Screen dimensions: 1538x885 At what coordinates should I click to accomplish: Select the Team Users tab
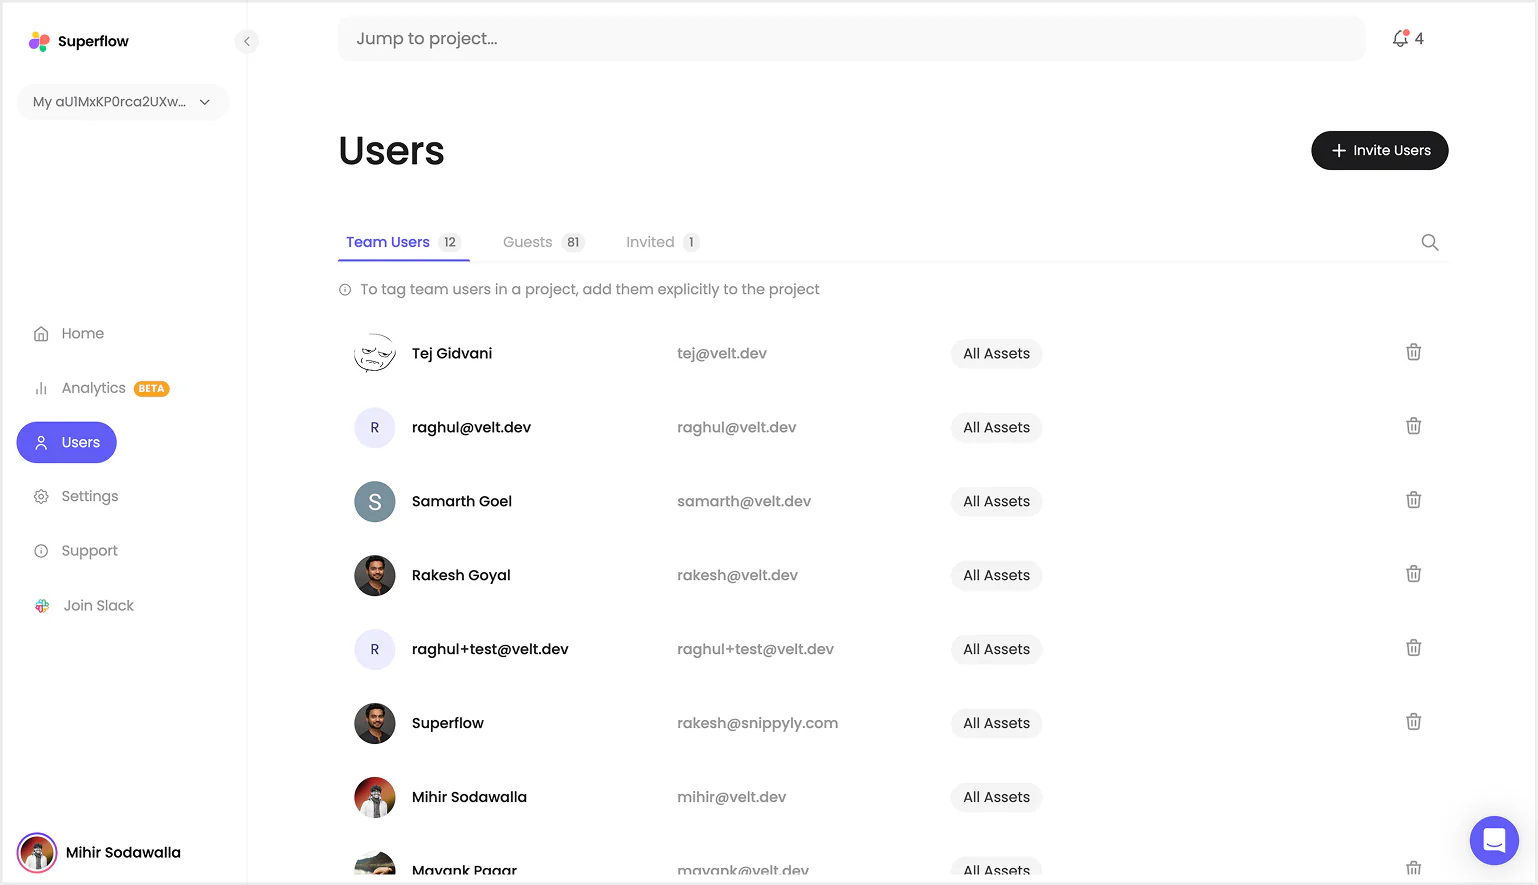click(x=403, y=242)
